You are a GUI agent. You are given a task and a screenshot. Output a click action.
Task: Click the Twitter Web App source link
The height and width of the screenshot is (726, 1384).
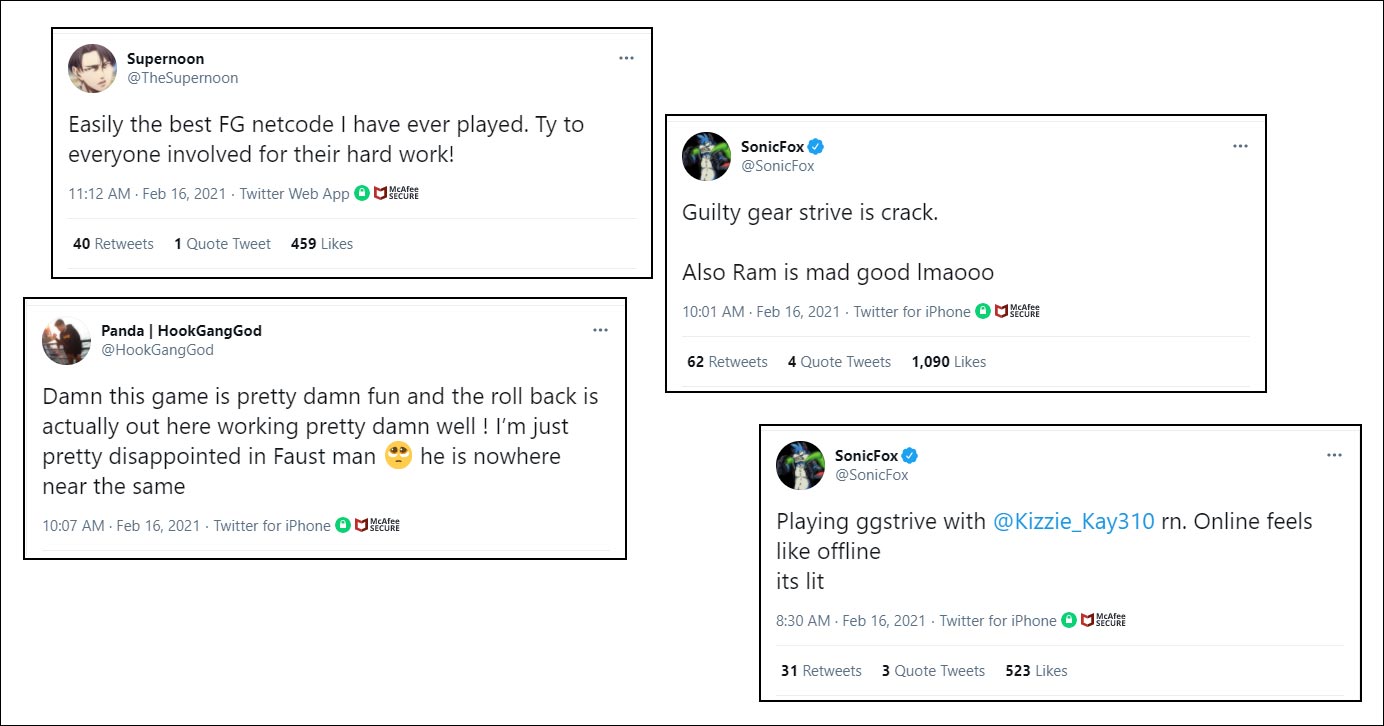(x=295, y=194)
